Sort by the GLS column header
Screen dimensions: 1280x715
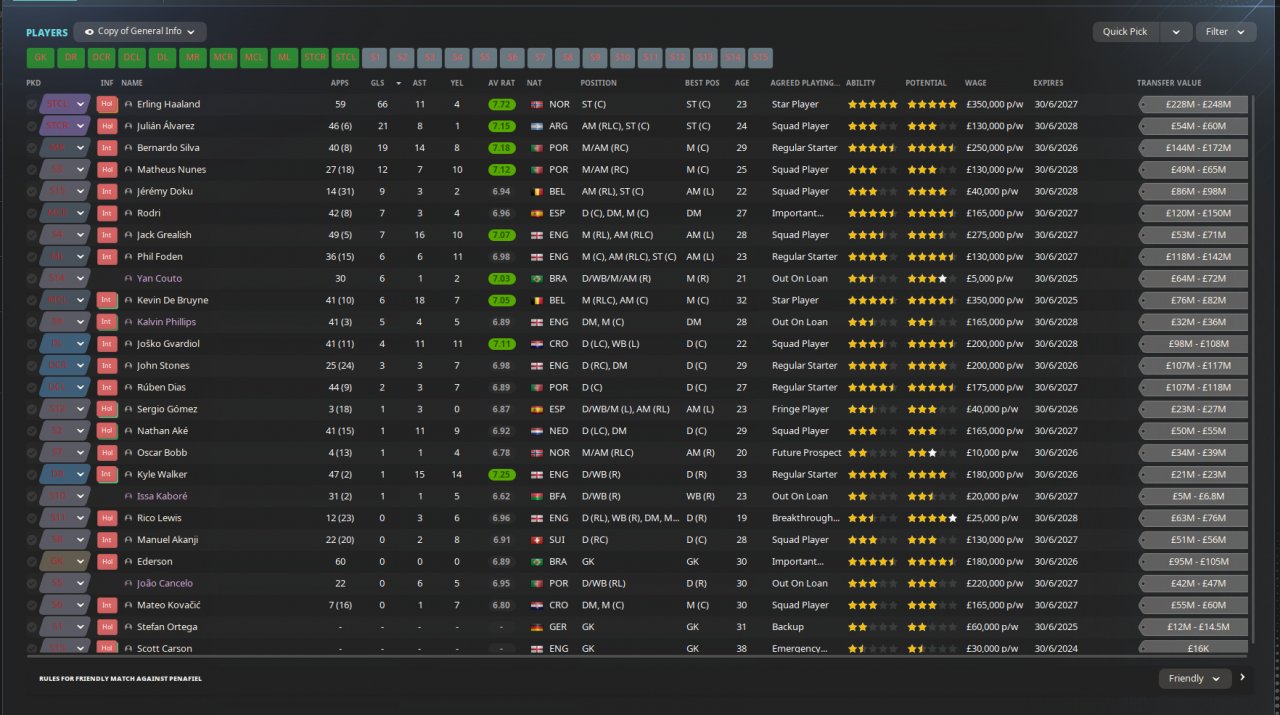(378, 83)
